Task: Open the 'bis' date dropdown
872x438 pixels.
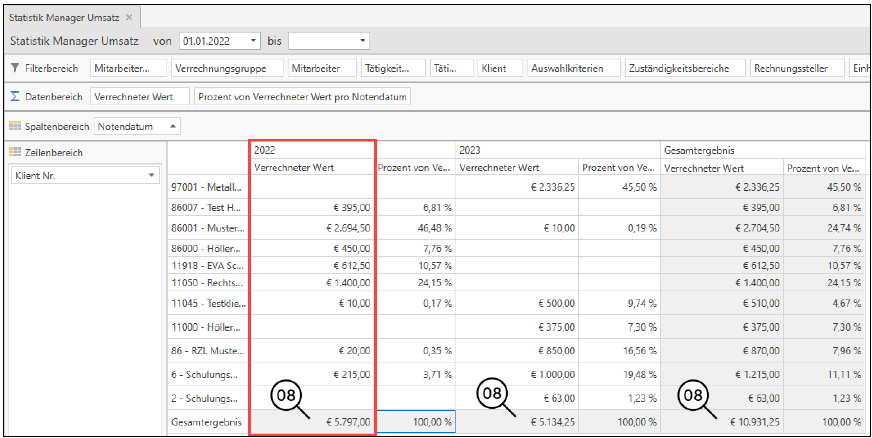Action: pos(363,41)
